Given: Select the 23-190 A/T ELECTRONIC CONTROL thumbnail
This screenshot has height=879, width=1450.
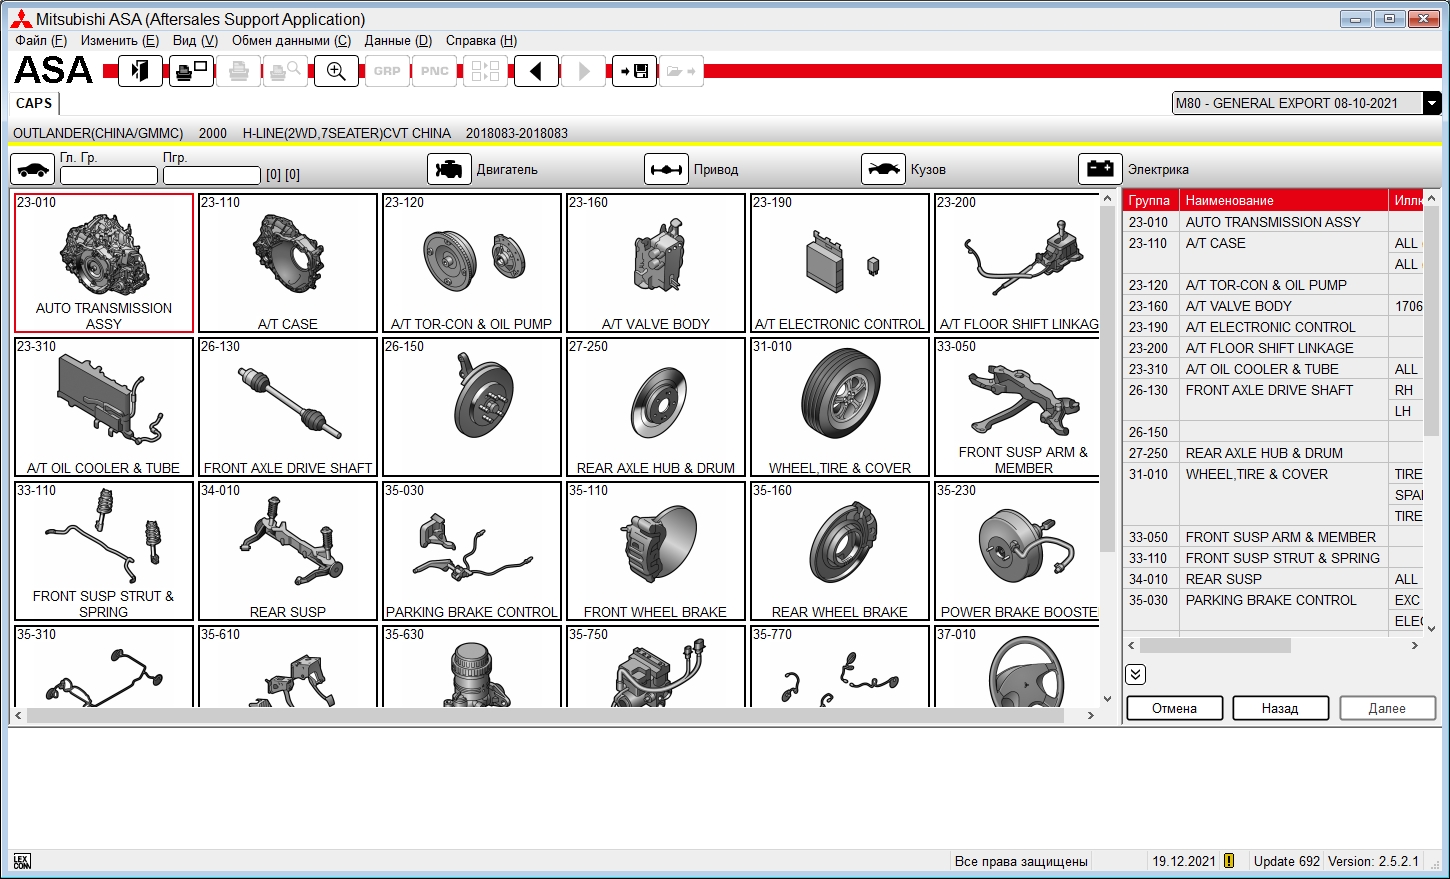Looking at the screenshot, I should coord(840,263).
